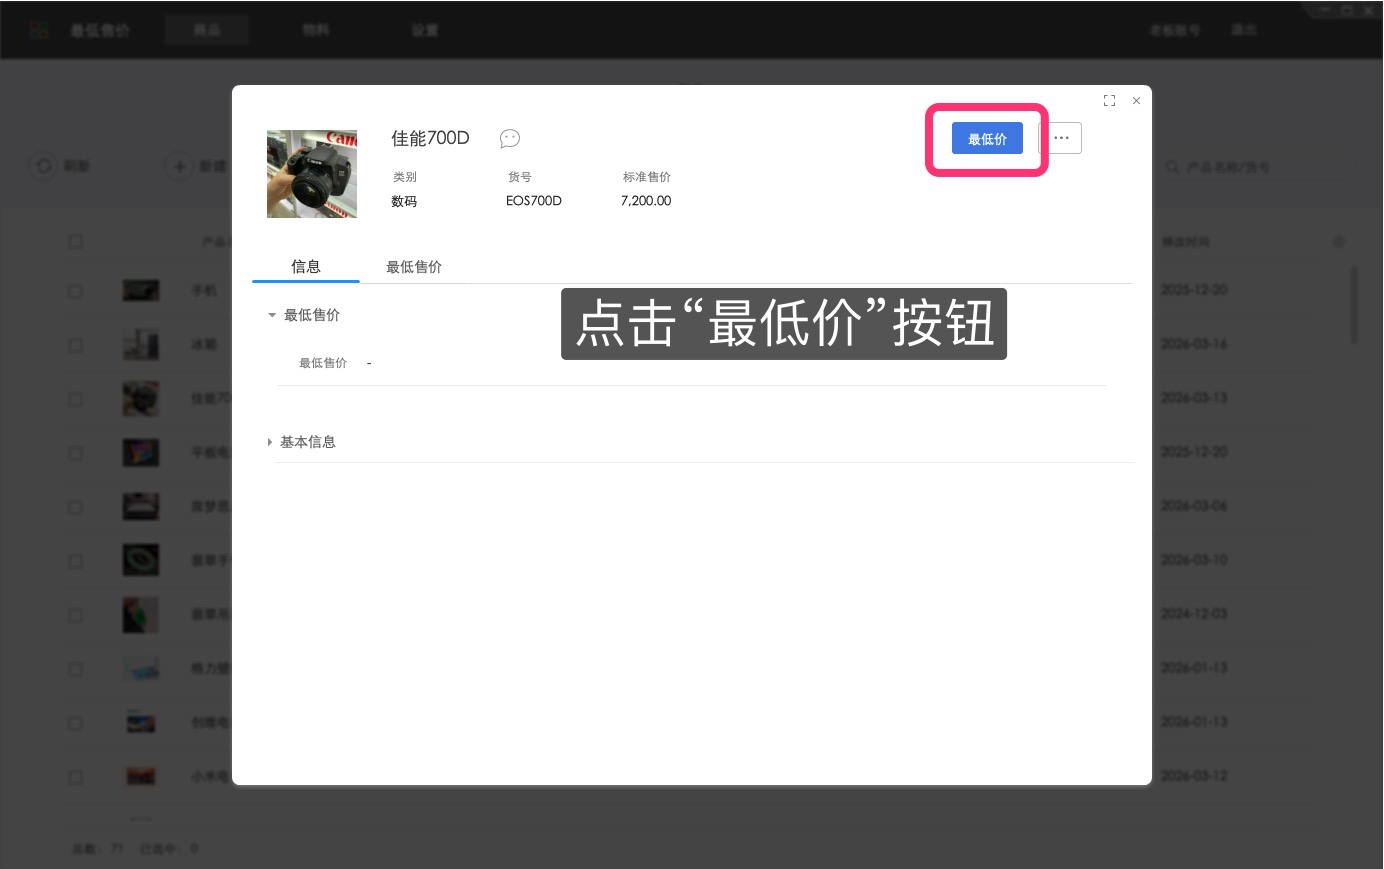Click the 新建 plus icon in the background toolbar
Screen dimensions: 1384x869
pyautogui.click(x=179, y=166)
